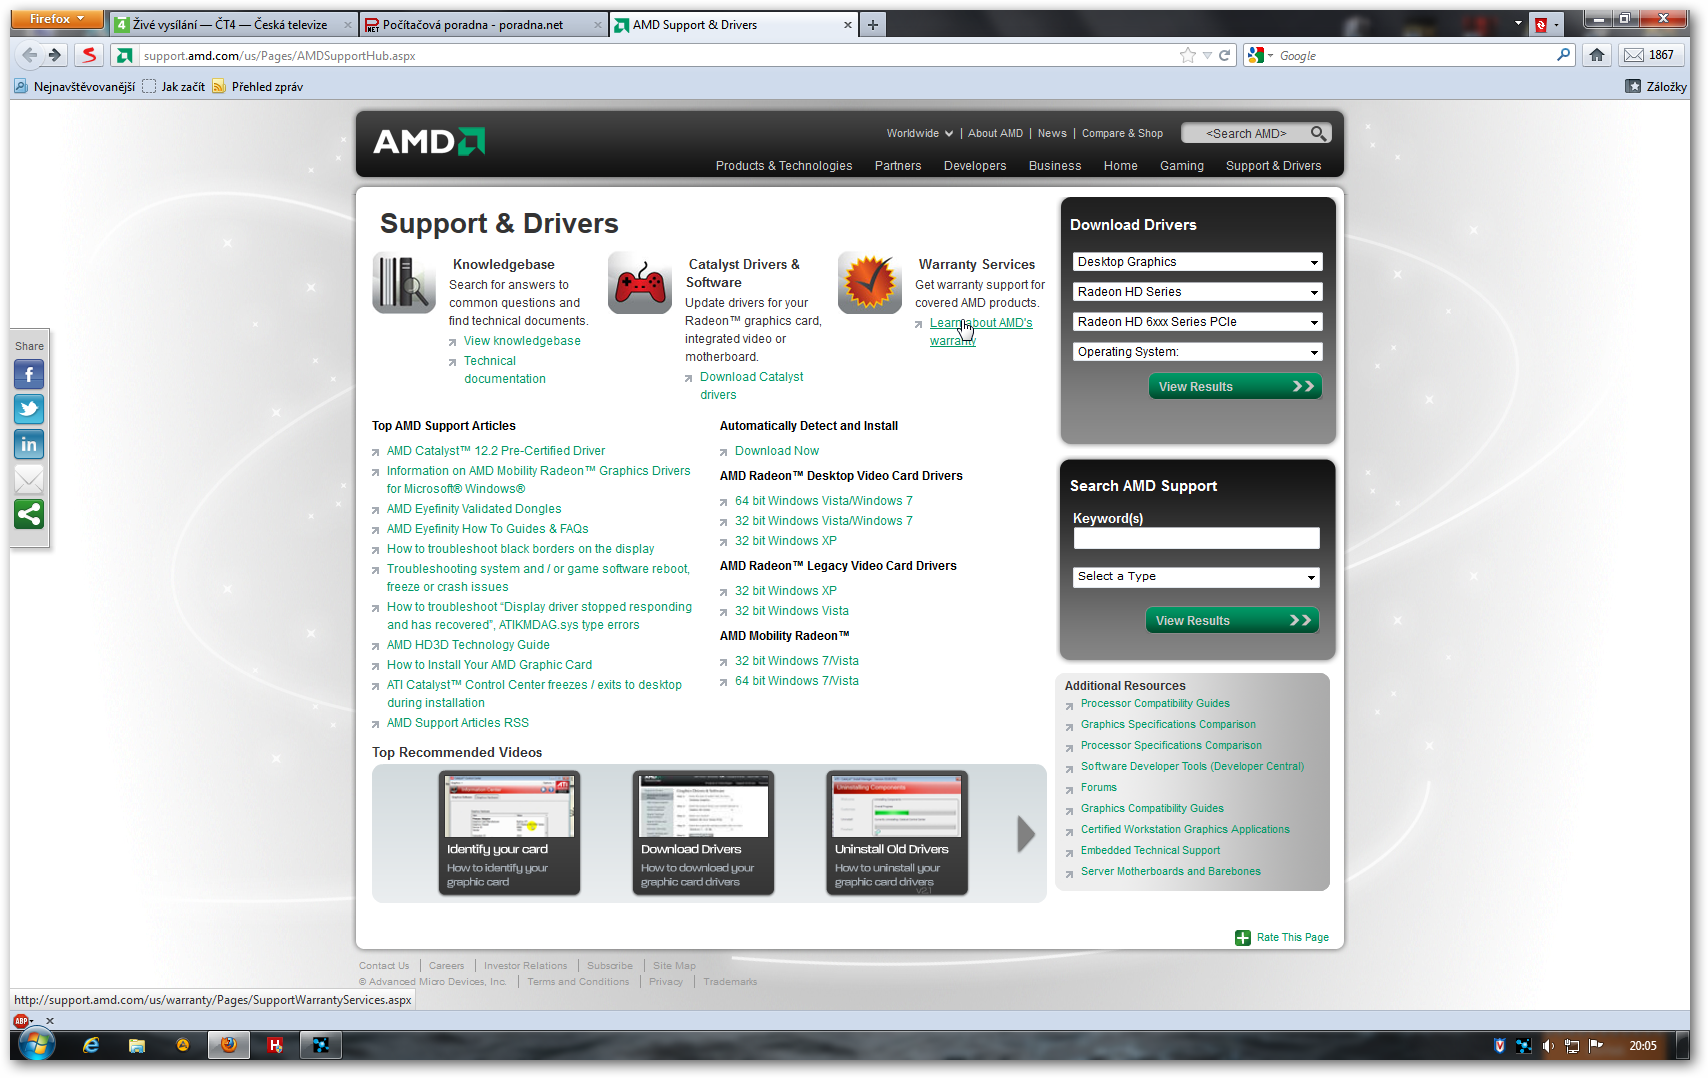The width and height of the screenshot is (1708, 1078).
Task: Open the Identify your card video thumbnail
Action: coord(509,832)
